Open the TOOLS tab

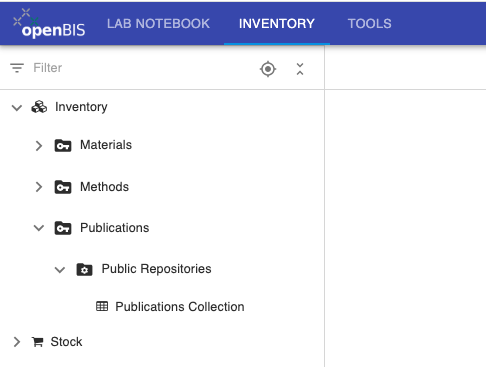click(370, 24)
